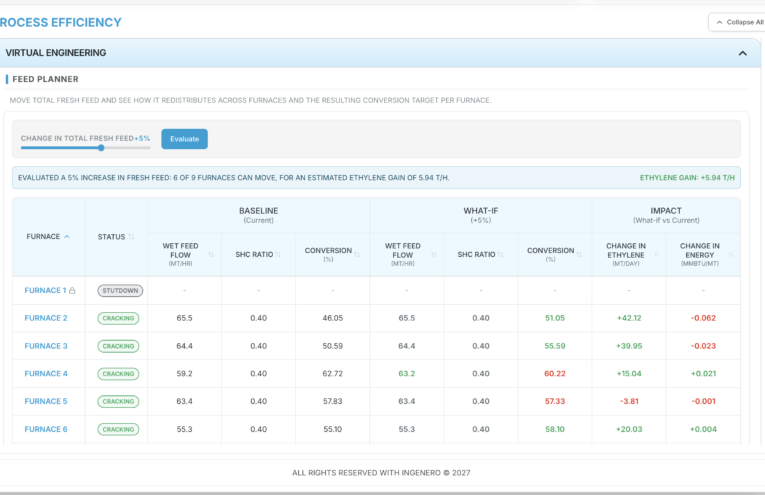This screenshot has width=765, height=495.
Task: Open the Furnace 1 link
Action: pyautogui.click(x=45, y=290)
